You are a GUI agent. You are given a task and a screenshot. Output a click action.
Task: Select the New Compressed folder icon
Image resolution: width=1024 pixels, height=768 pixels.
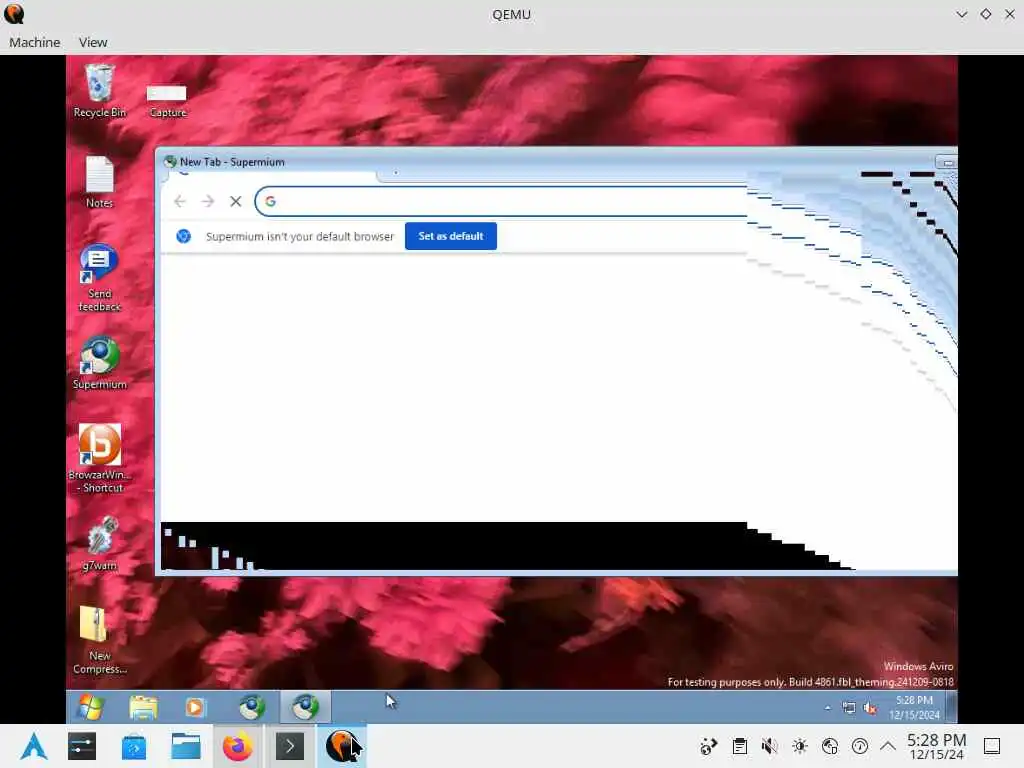(x=99, y=640)
